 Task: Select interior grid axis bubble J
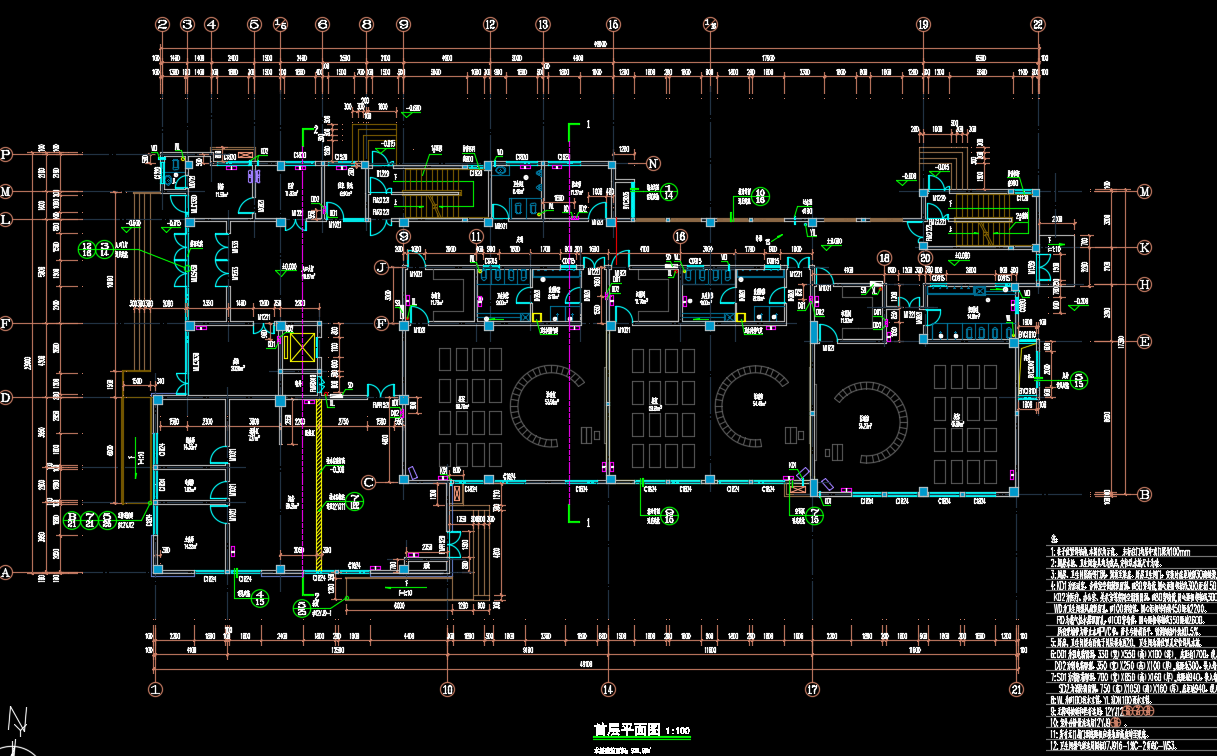[381, 267]
